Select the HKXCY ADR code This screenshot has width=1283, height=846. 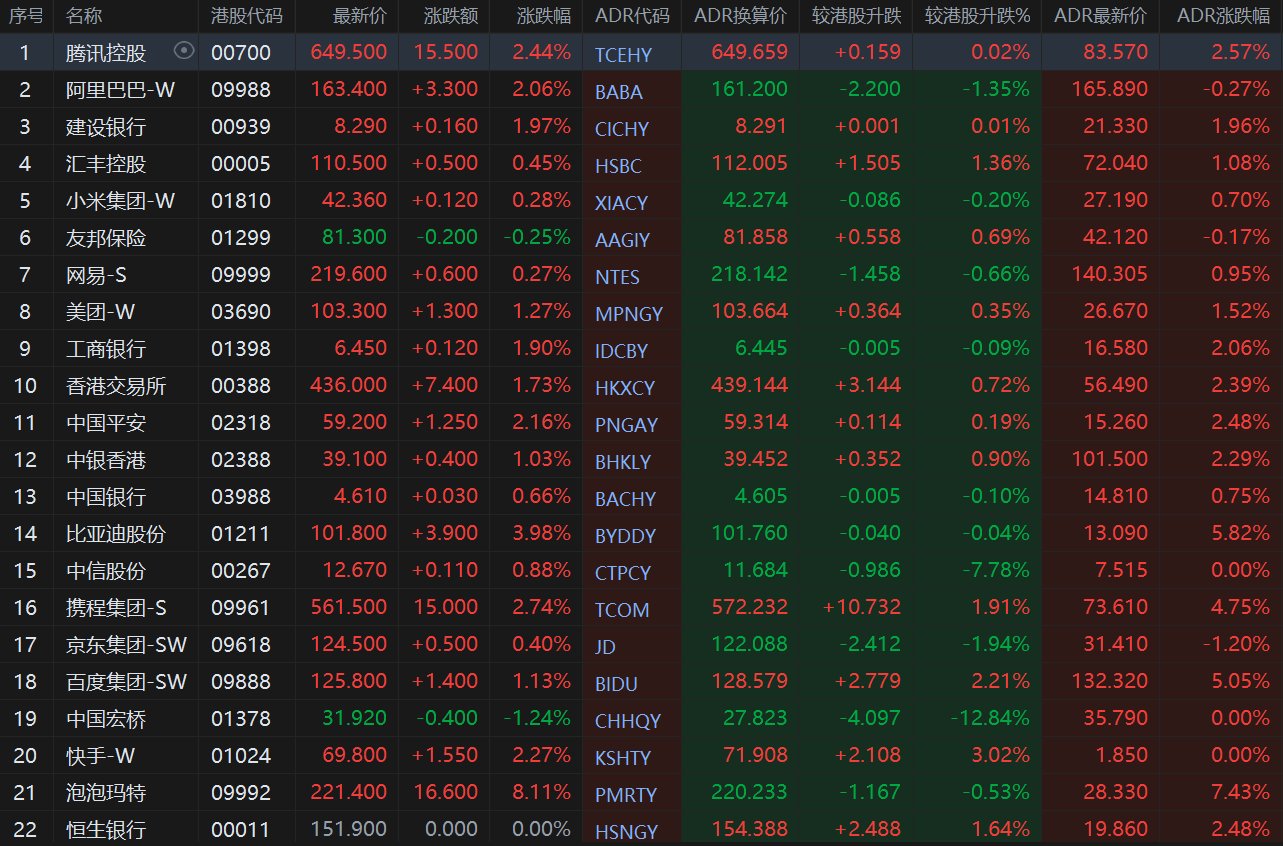click(625, 388)
